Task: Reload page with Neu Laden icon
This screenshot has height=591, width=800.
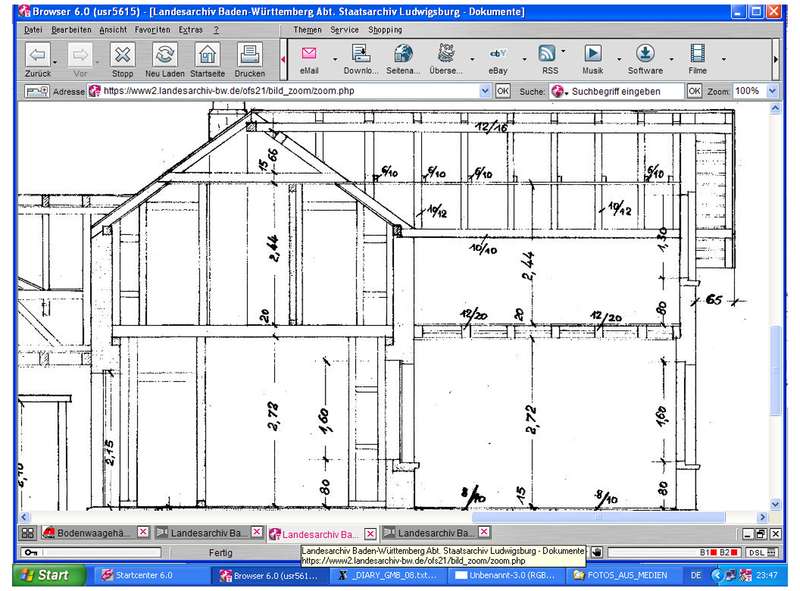Action: pos(165,55)
